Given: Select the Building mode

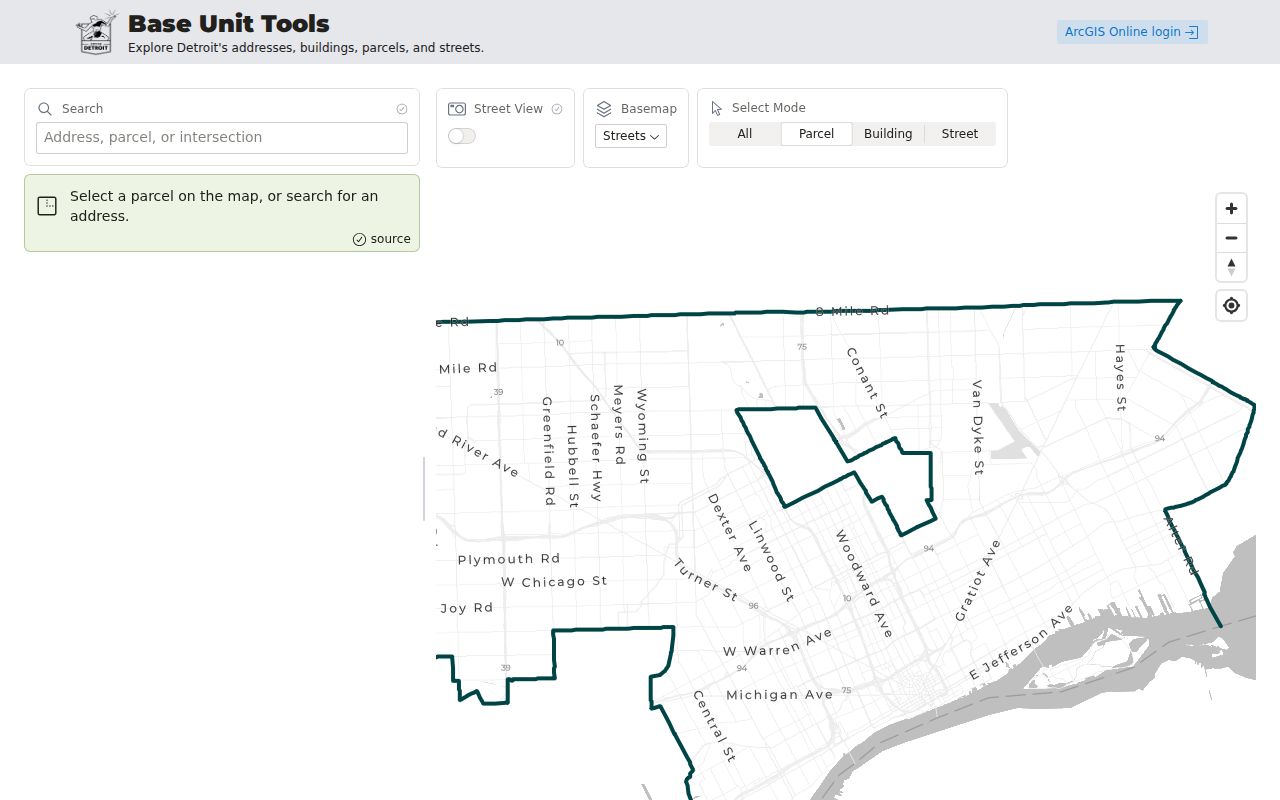Looking at the screenshot, I should click(x=888, y=134).
